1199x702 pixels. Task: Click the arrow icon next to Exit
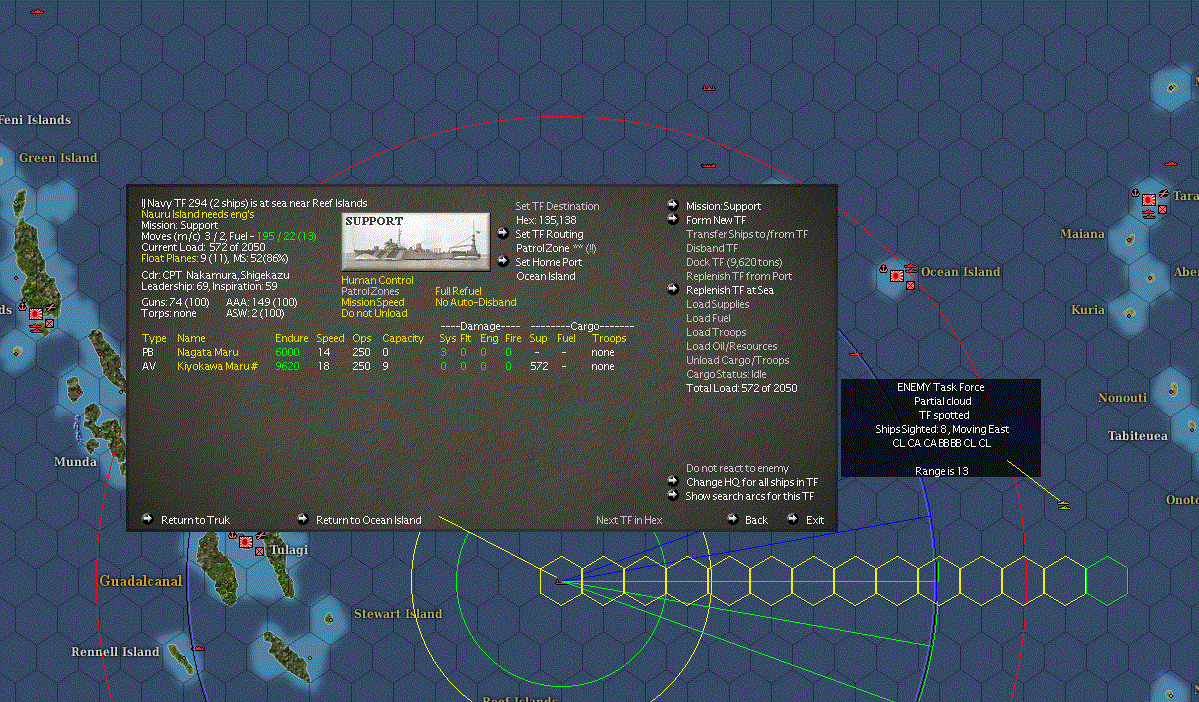tap(793, 518)
